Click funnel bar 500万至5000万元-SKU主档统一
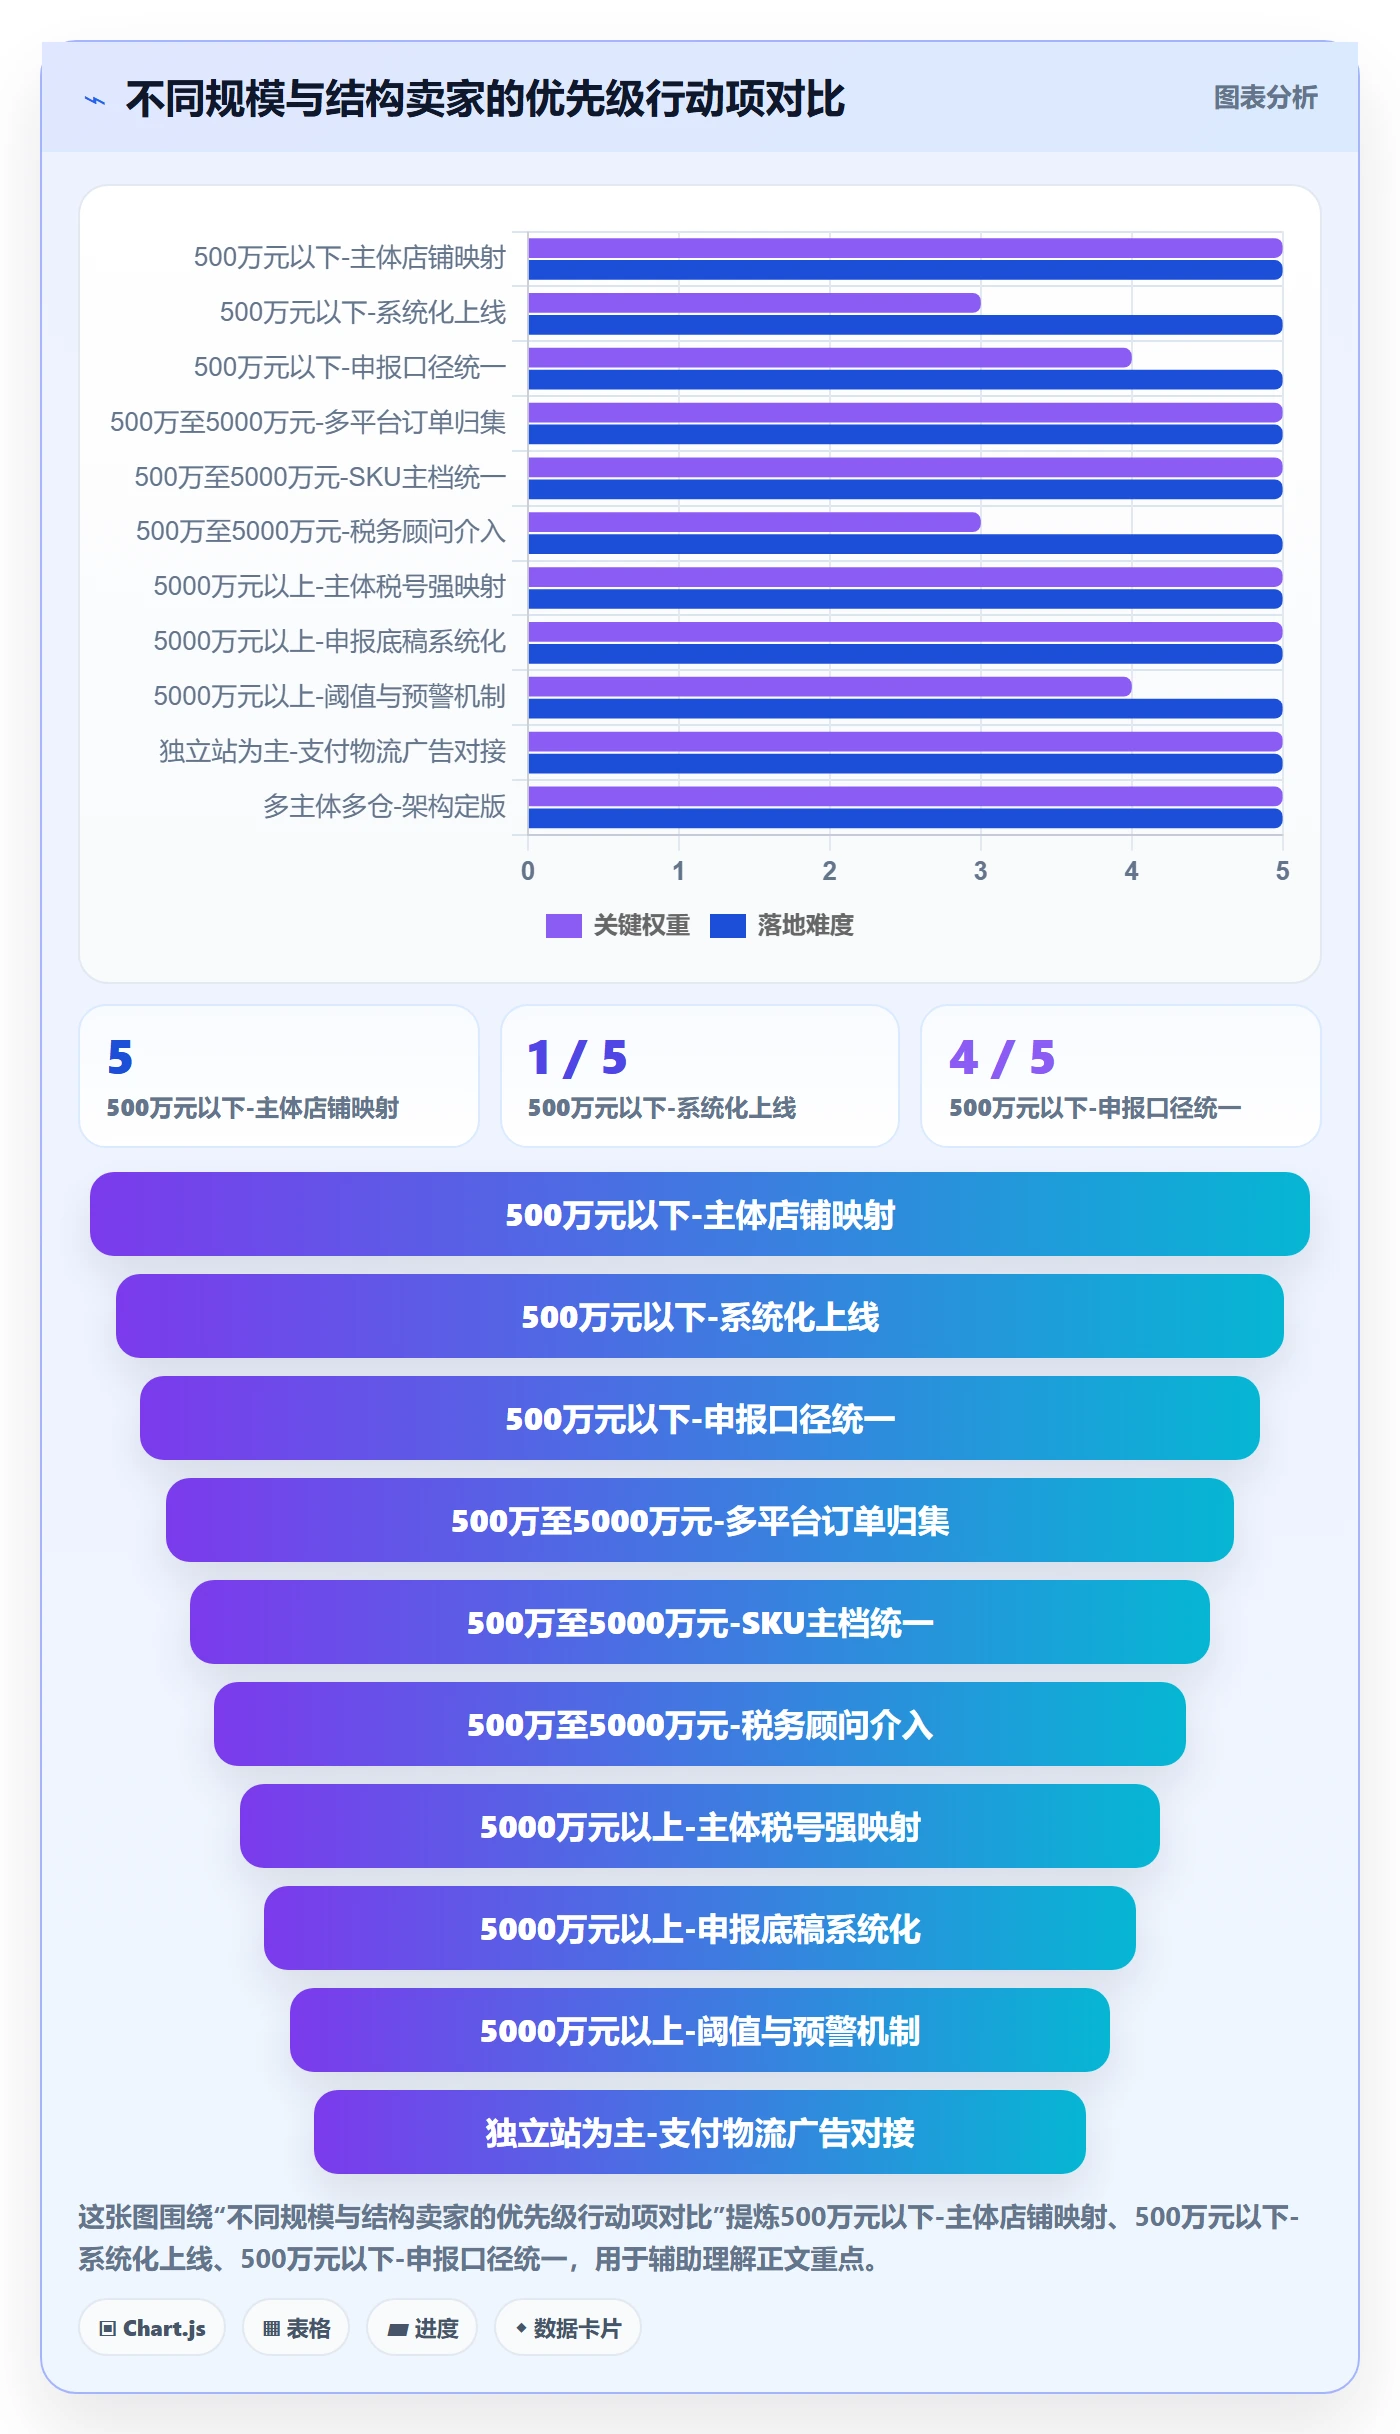 (700, 1622)
